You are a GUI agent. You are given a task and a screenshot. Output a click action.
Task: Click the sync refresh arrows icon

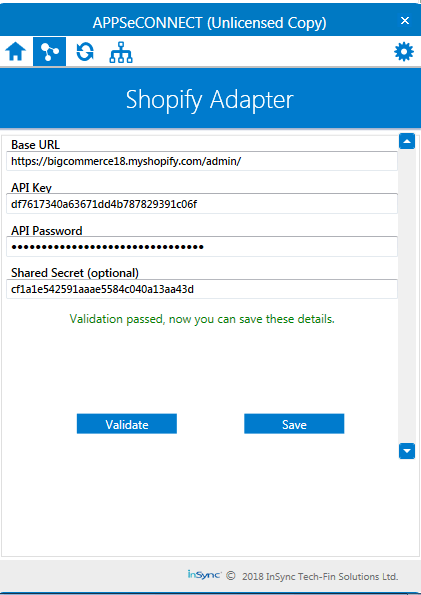click(x=85, y=52)
